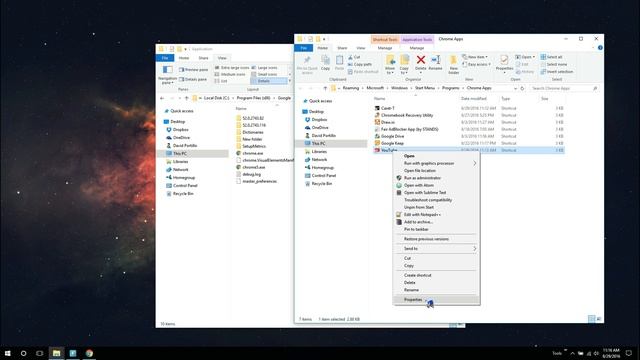The height and width of the screenshot is (360, 640).
Task: Click the up arrow in Chrome Apps window
Action: [325, 88]
